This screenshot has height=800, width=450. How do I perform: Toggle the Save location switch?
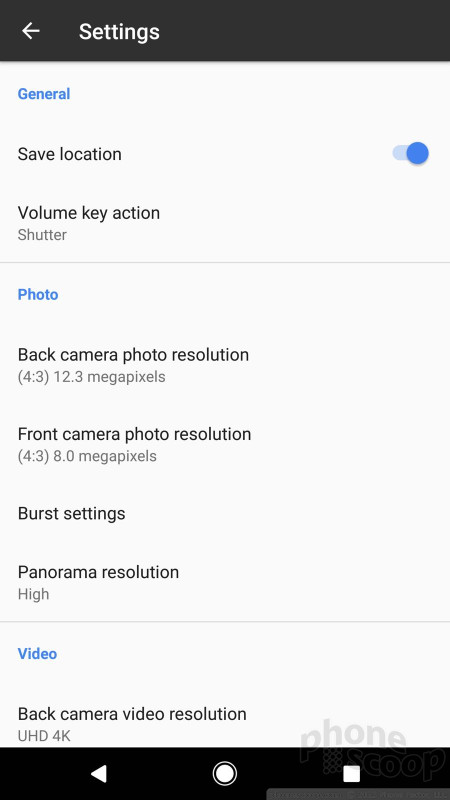(410, 153)
